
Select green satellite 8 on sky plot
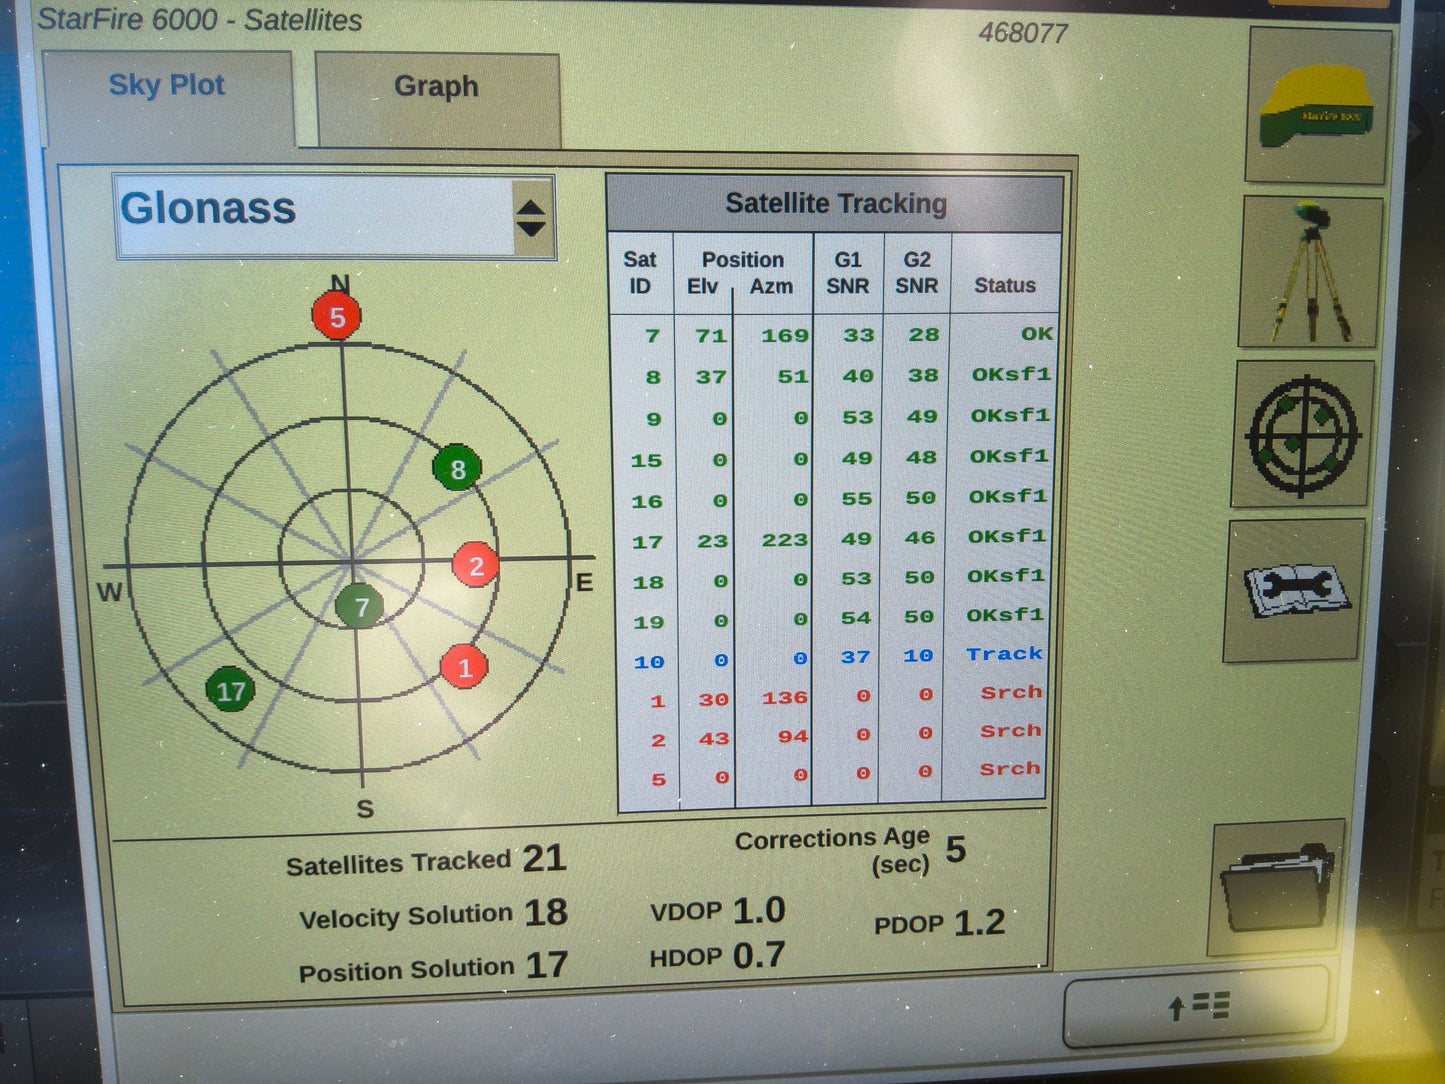coord(457,469)
